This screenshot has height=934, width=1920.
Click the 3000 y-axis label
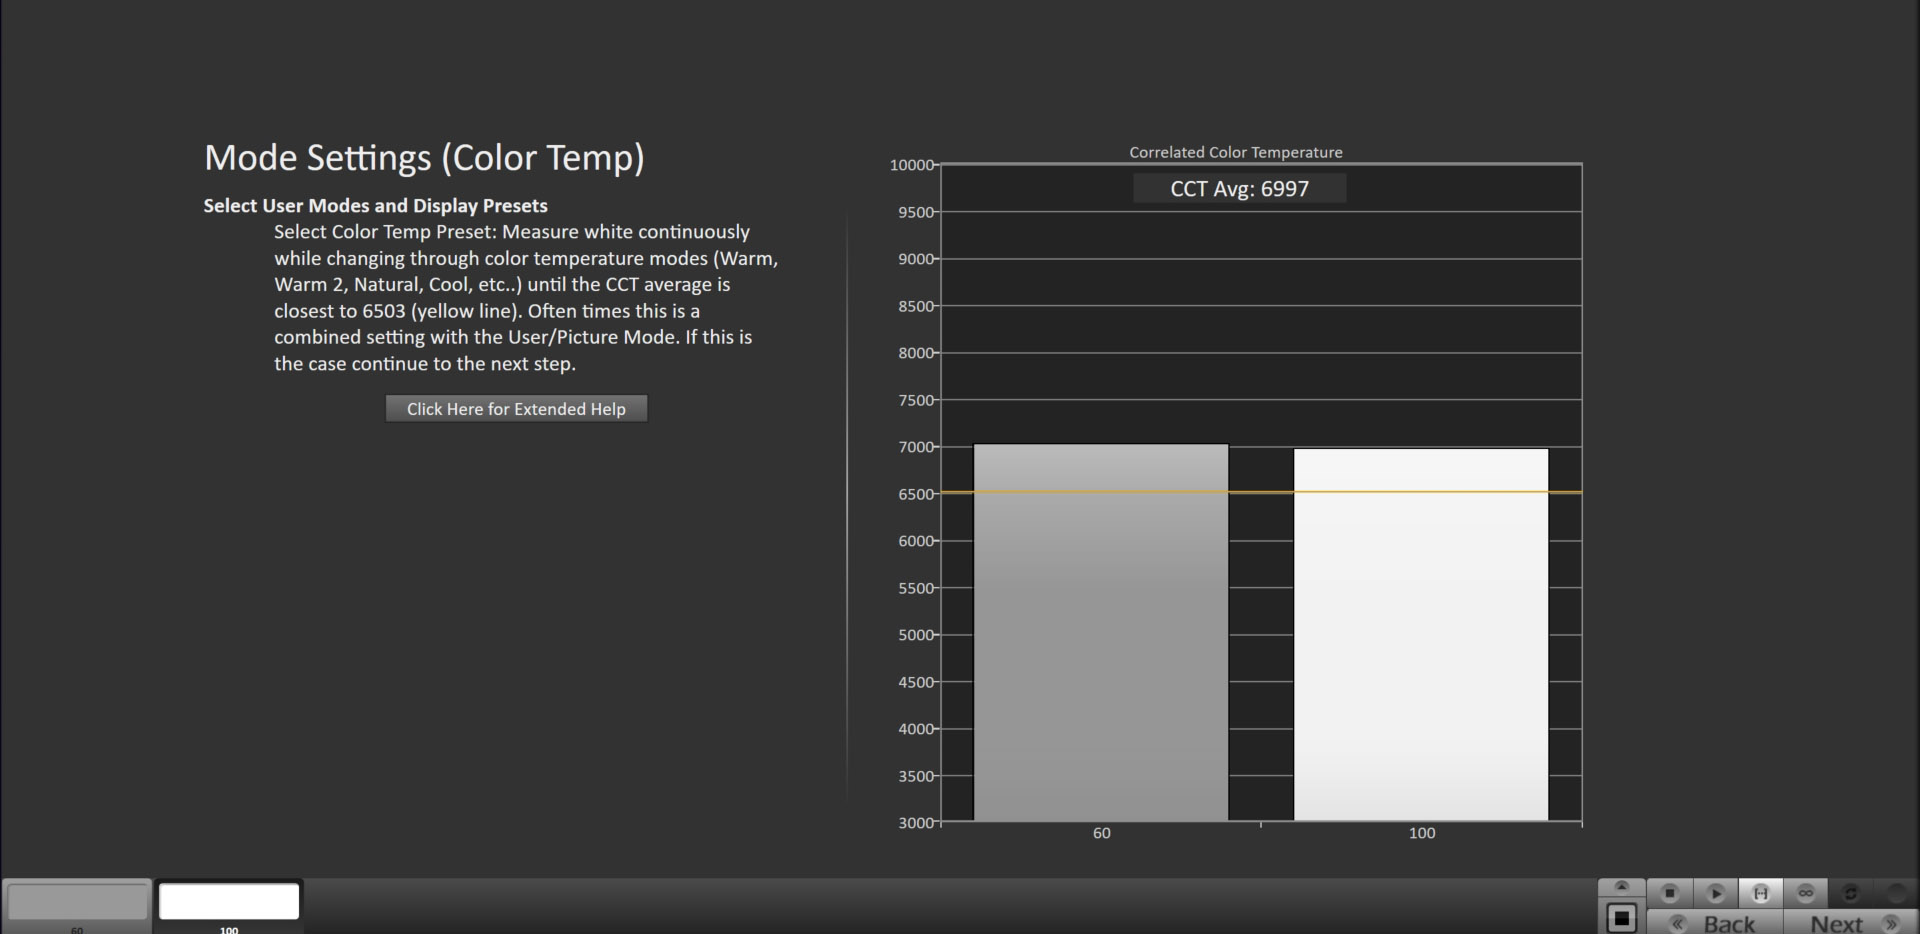click(915, 823)
